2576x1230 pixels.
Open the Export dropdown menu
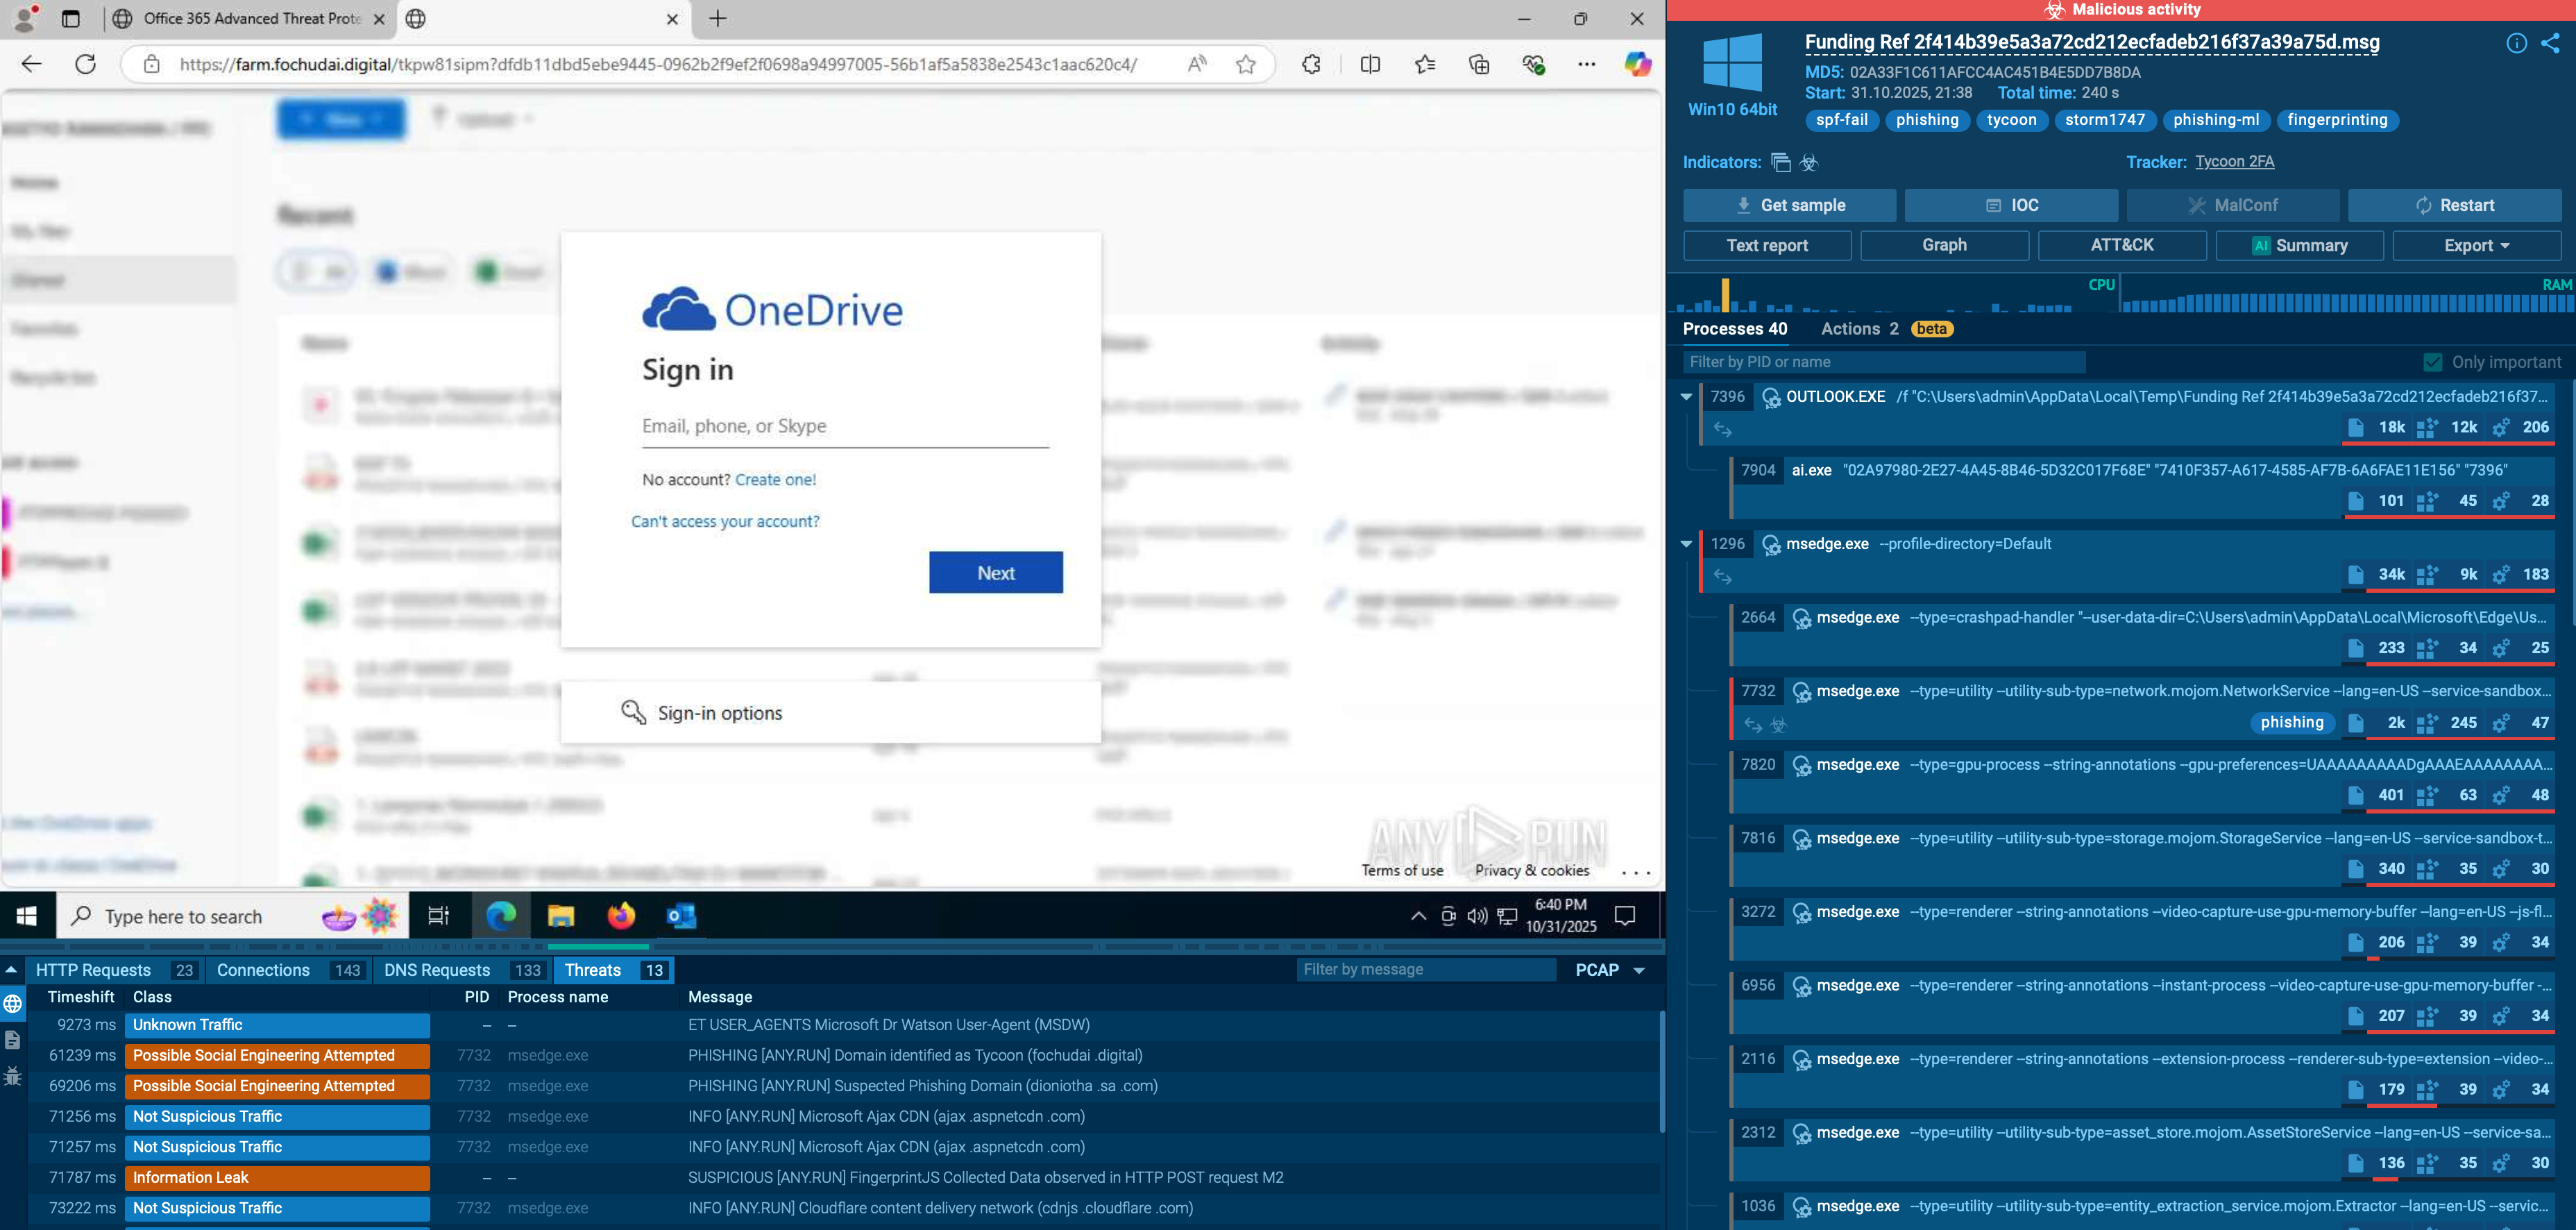pos(2476,245)
